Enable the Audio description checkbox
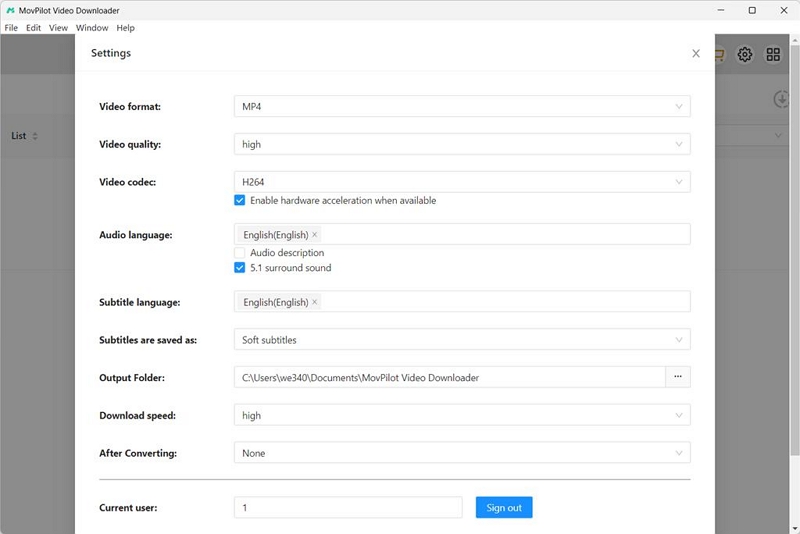 click(240, 253)
